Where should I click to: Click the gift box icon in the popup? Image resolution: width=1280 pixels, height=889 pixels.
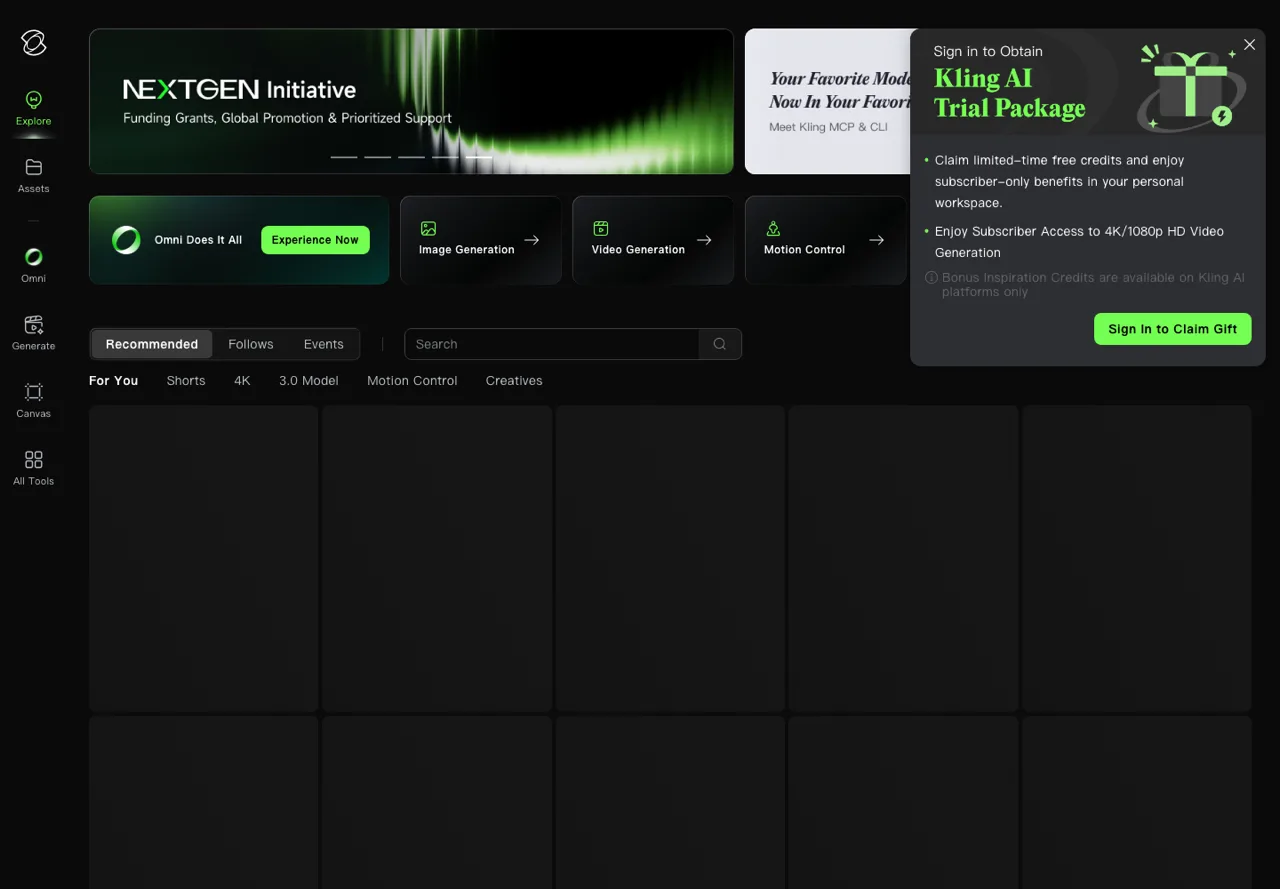click(1190, 87)
